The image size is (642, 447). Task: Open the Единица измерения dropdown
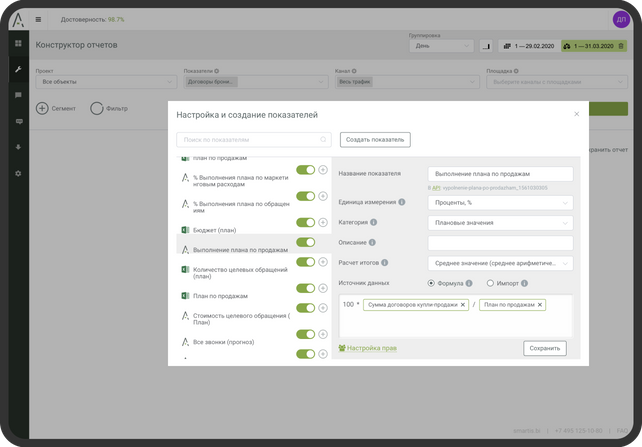pos(499,203)
